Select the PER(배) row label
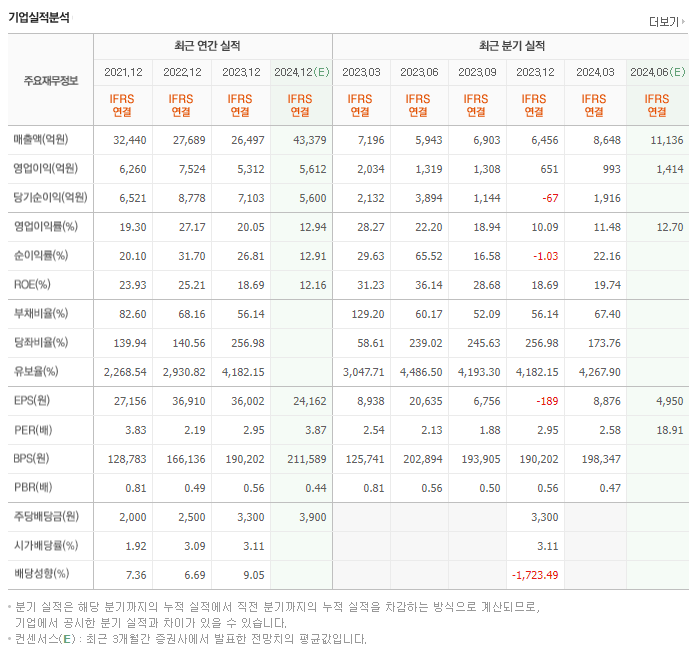The height and width of the screenshot is (648, 694). (x=33, y=430)
